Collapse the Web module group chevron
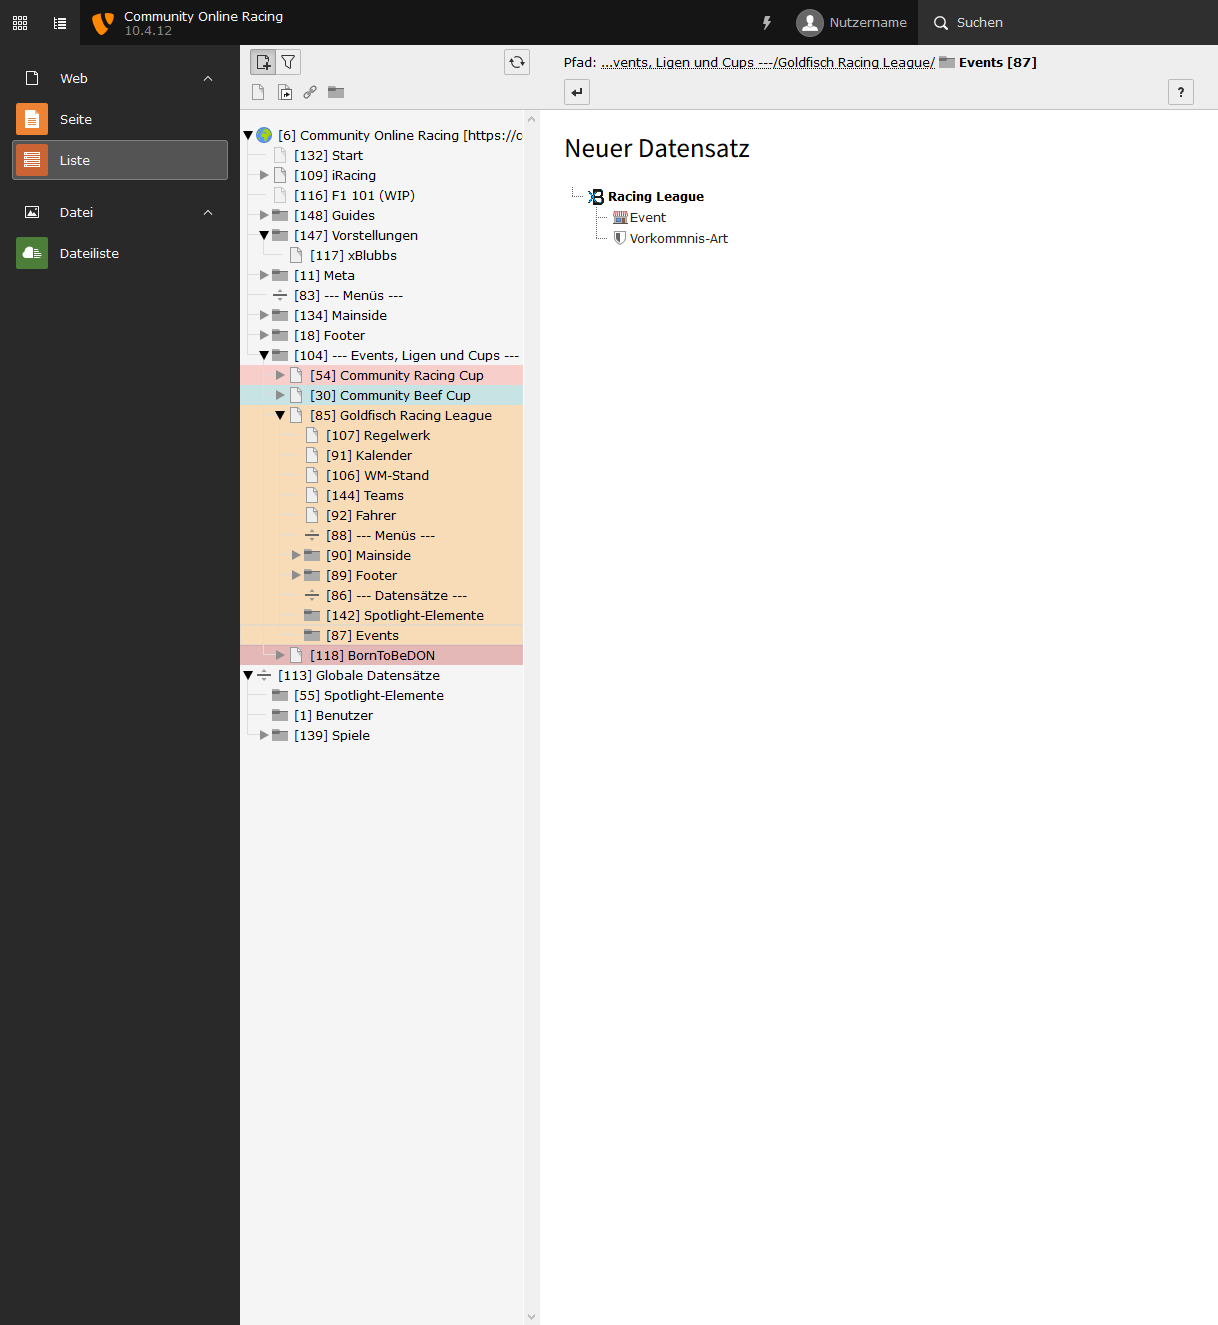The image size is (1218, 1325). click(208, 78)
